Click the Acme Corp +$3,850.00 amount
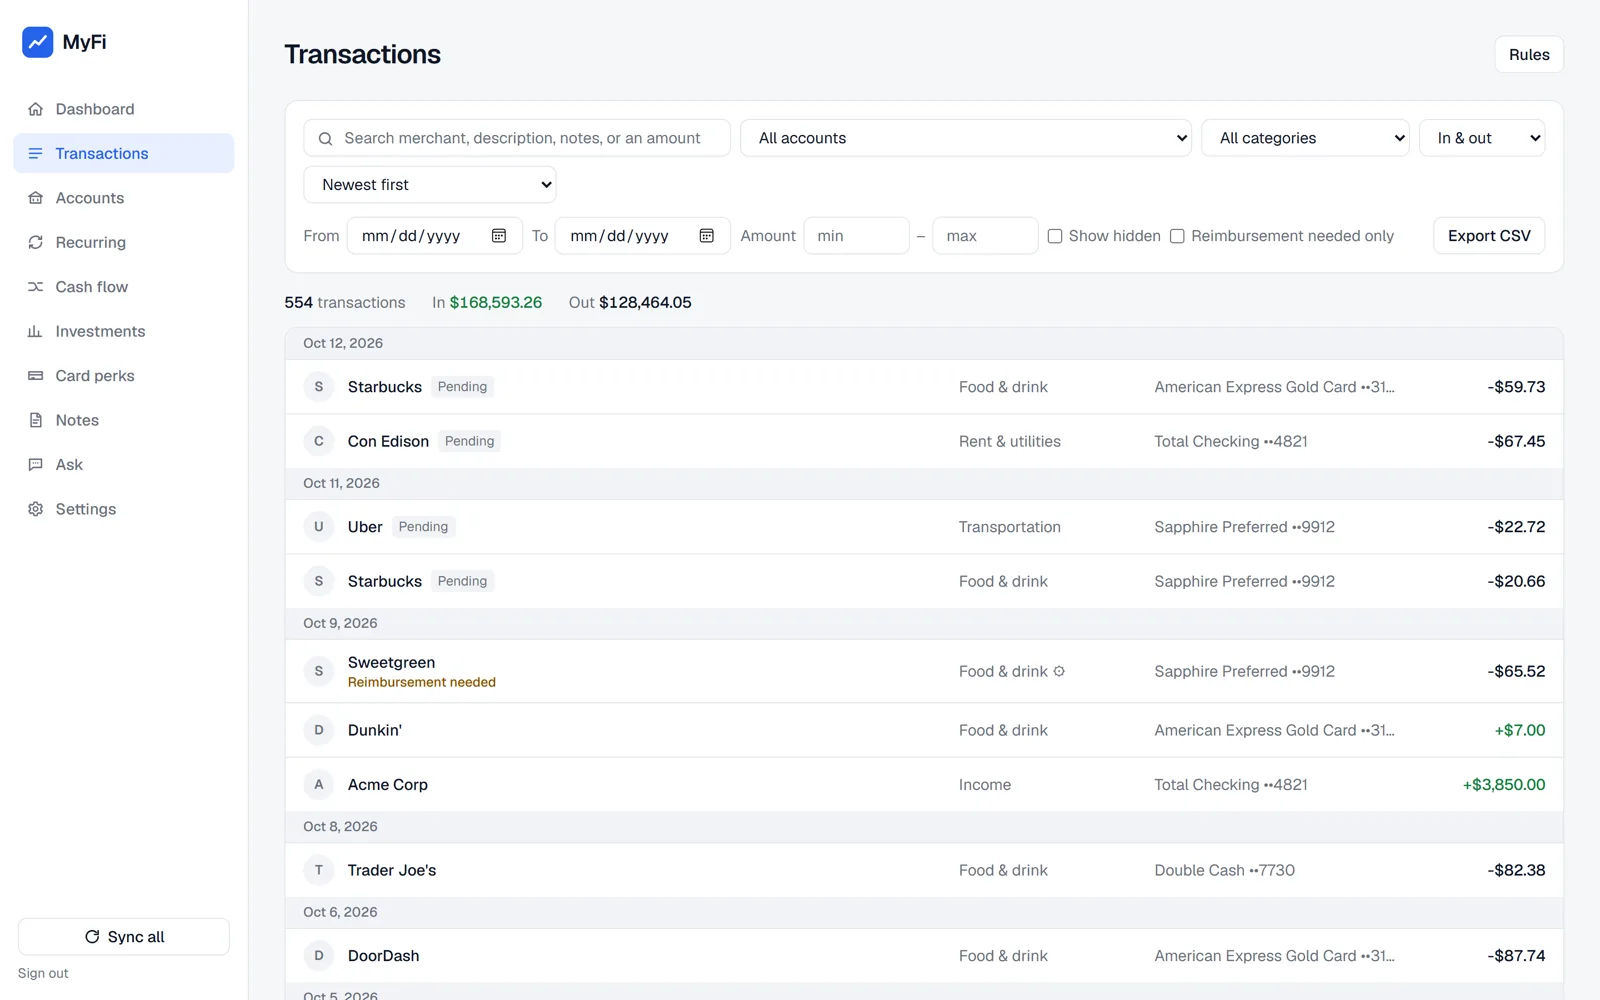Viewport: 1600px width, 1000px height. pyautogui.click(x=1504, y=785)
